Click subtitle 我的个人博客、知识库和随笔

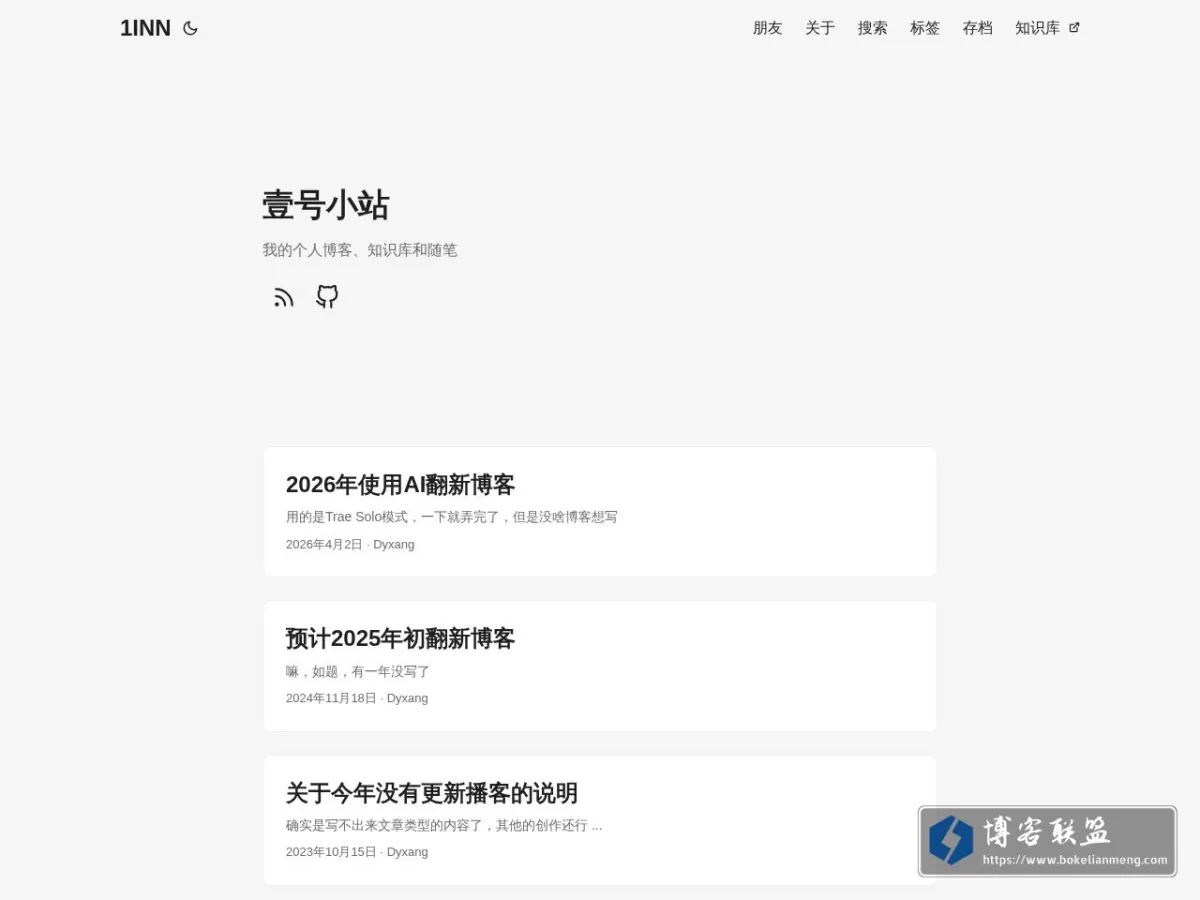pyautogui.click(x=360, y=250)
